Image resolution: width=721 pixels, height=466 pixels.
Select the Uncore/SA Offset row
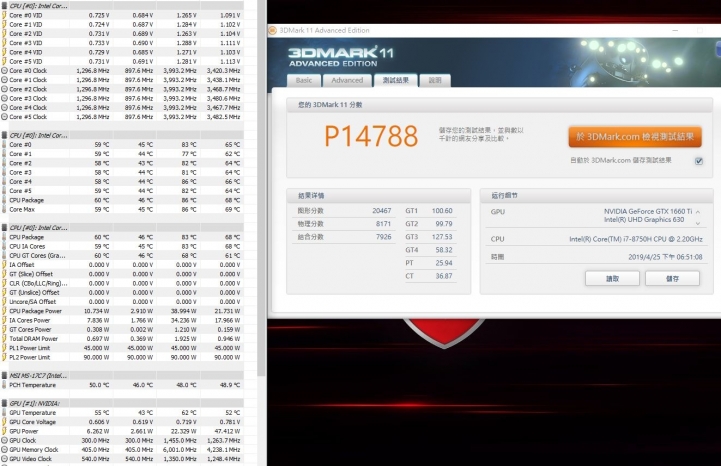(x=122, y=302)
